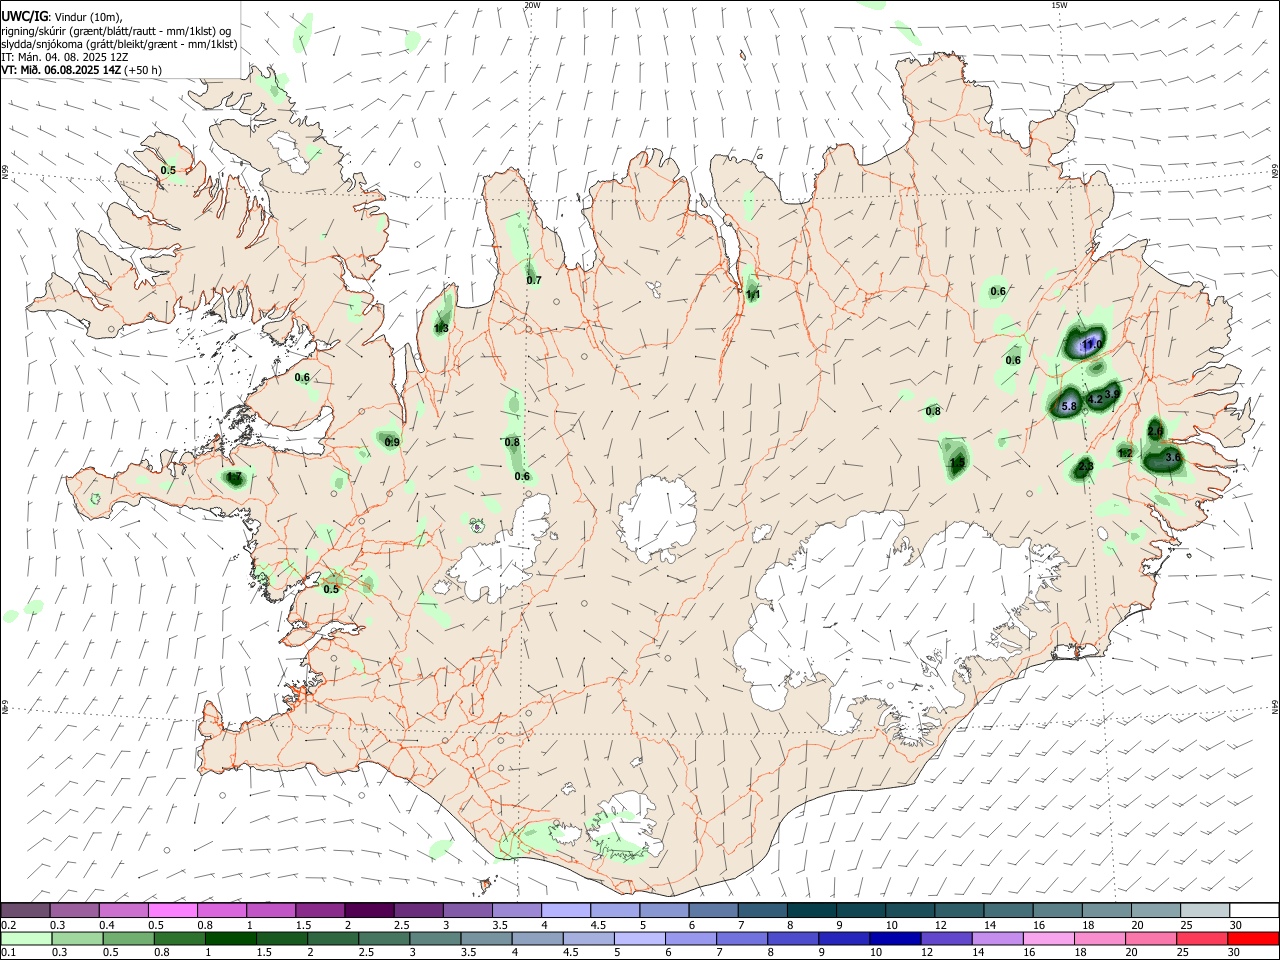Click the 11.0 precipitation value on the map
The height and width of the screenshot is (960, 1280).
pos(1091,345)
